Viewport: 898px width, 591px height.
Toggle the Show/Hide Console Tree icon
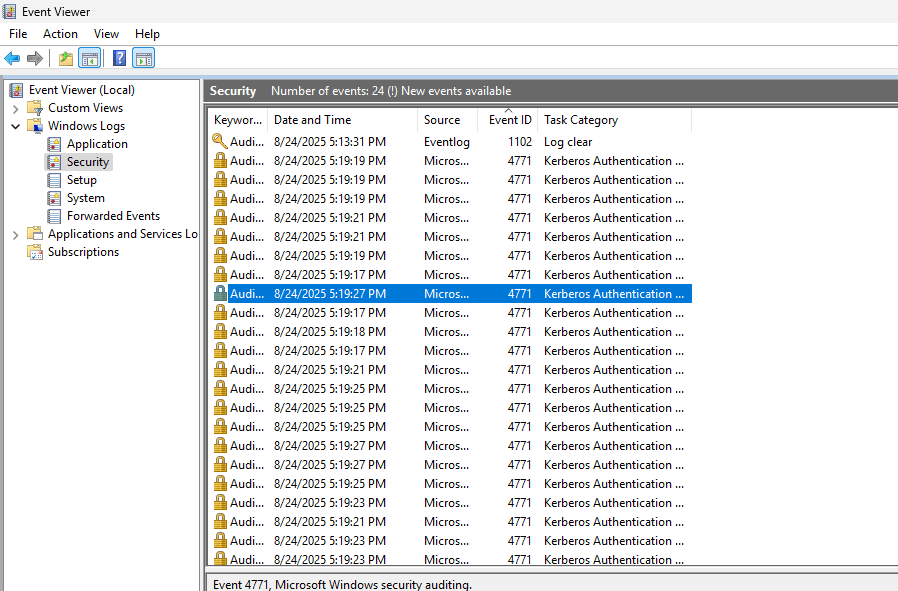coord(90,58)
